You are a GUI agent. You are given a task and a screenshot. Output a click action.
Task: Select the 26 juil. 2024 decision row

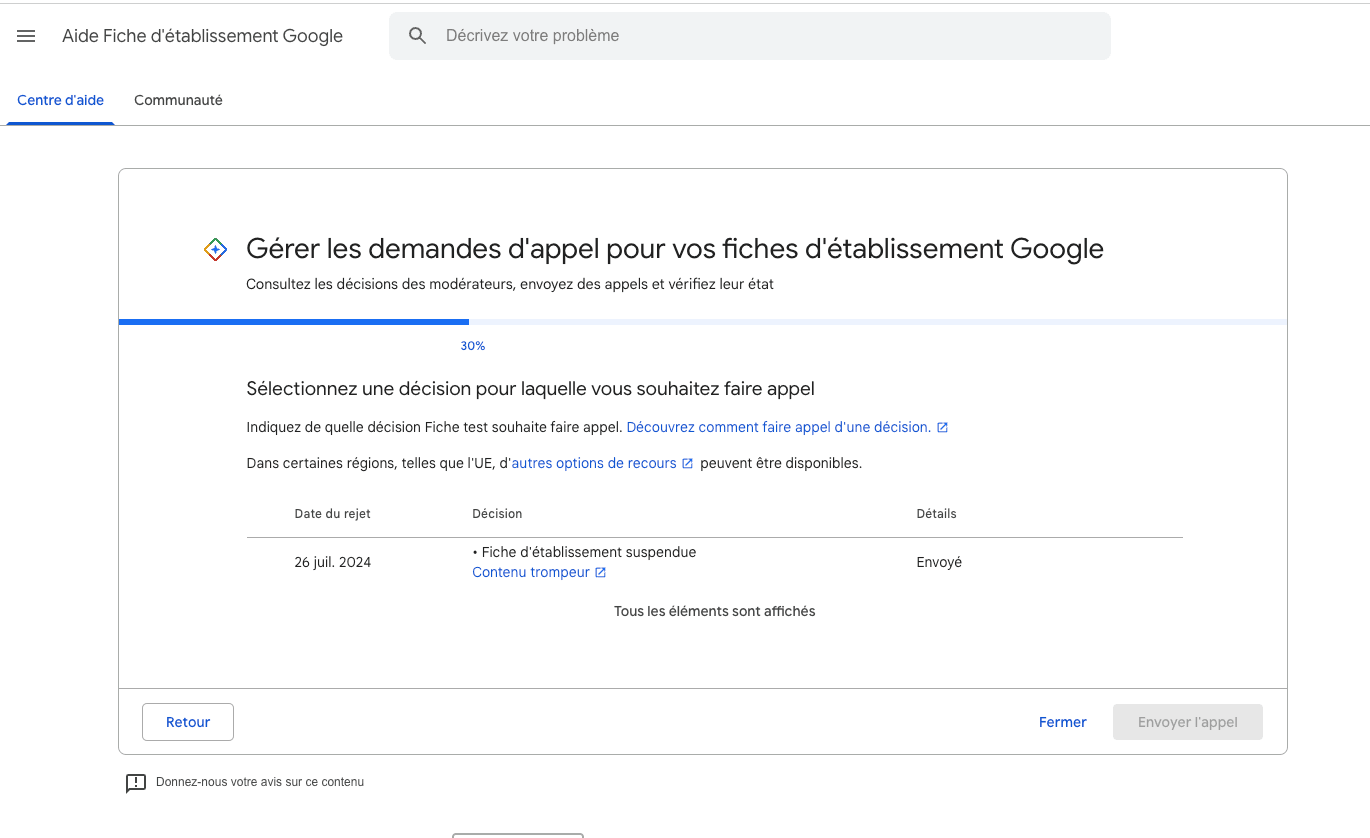[x=714, y=562]
